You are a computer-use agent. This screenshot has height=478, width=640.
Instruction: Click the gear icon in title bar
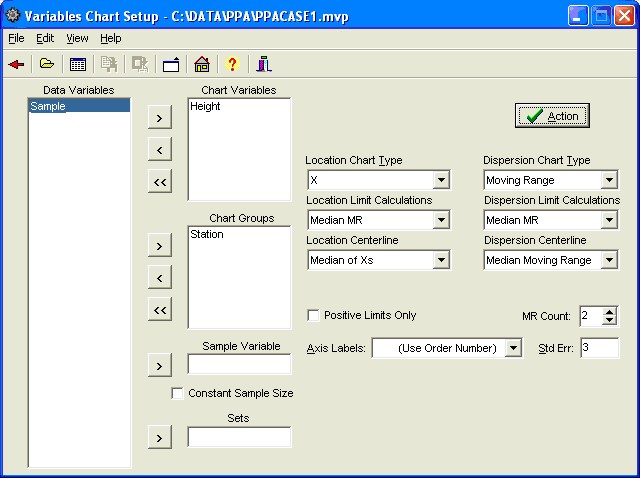(x=13, y=16)
